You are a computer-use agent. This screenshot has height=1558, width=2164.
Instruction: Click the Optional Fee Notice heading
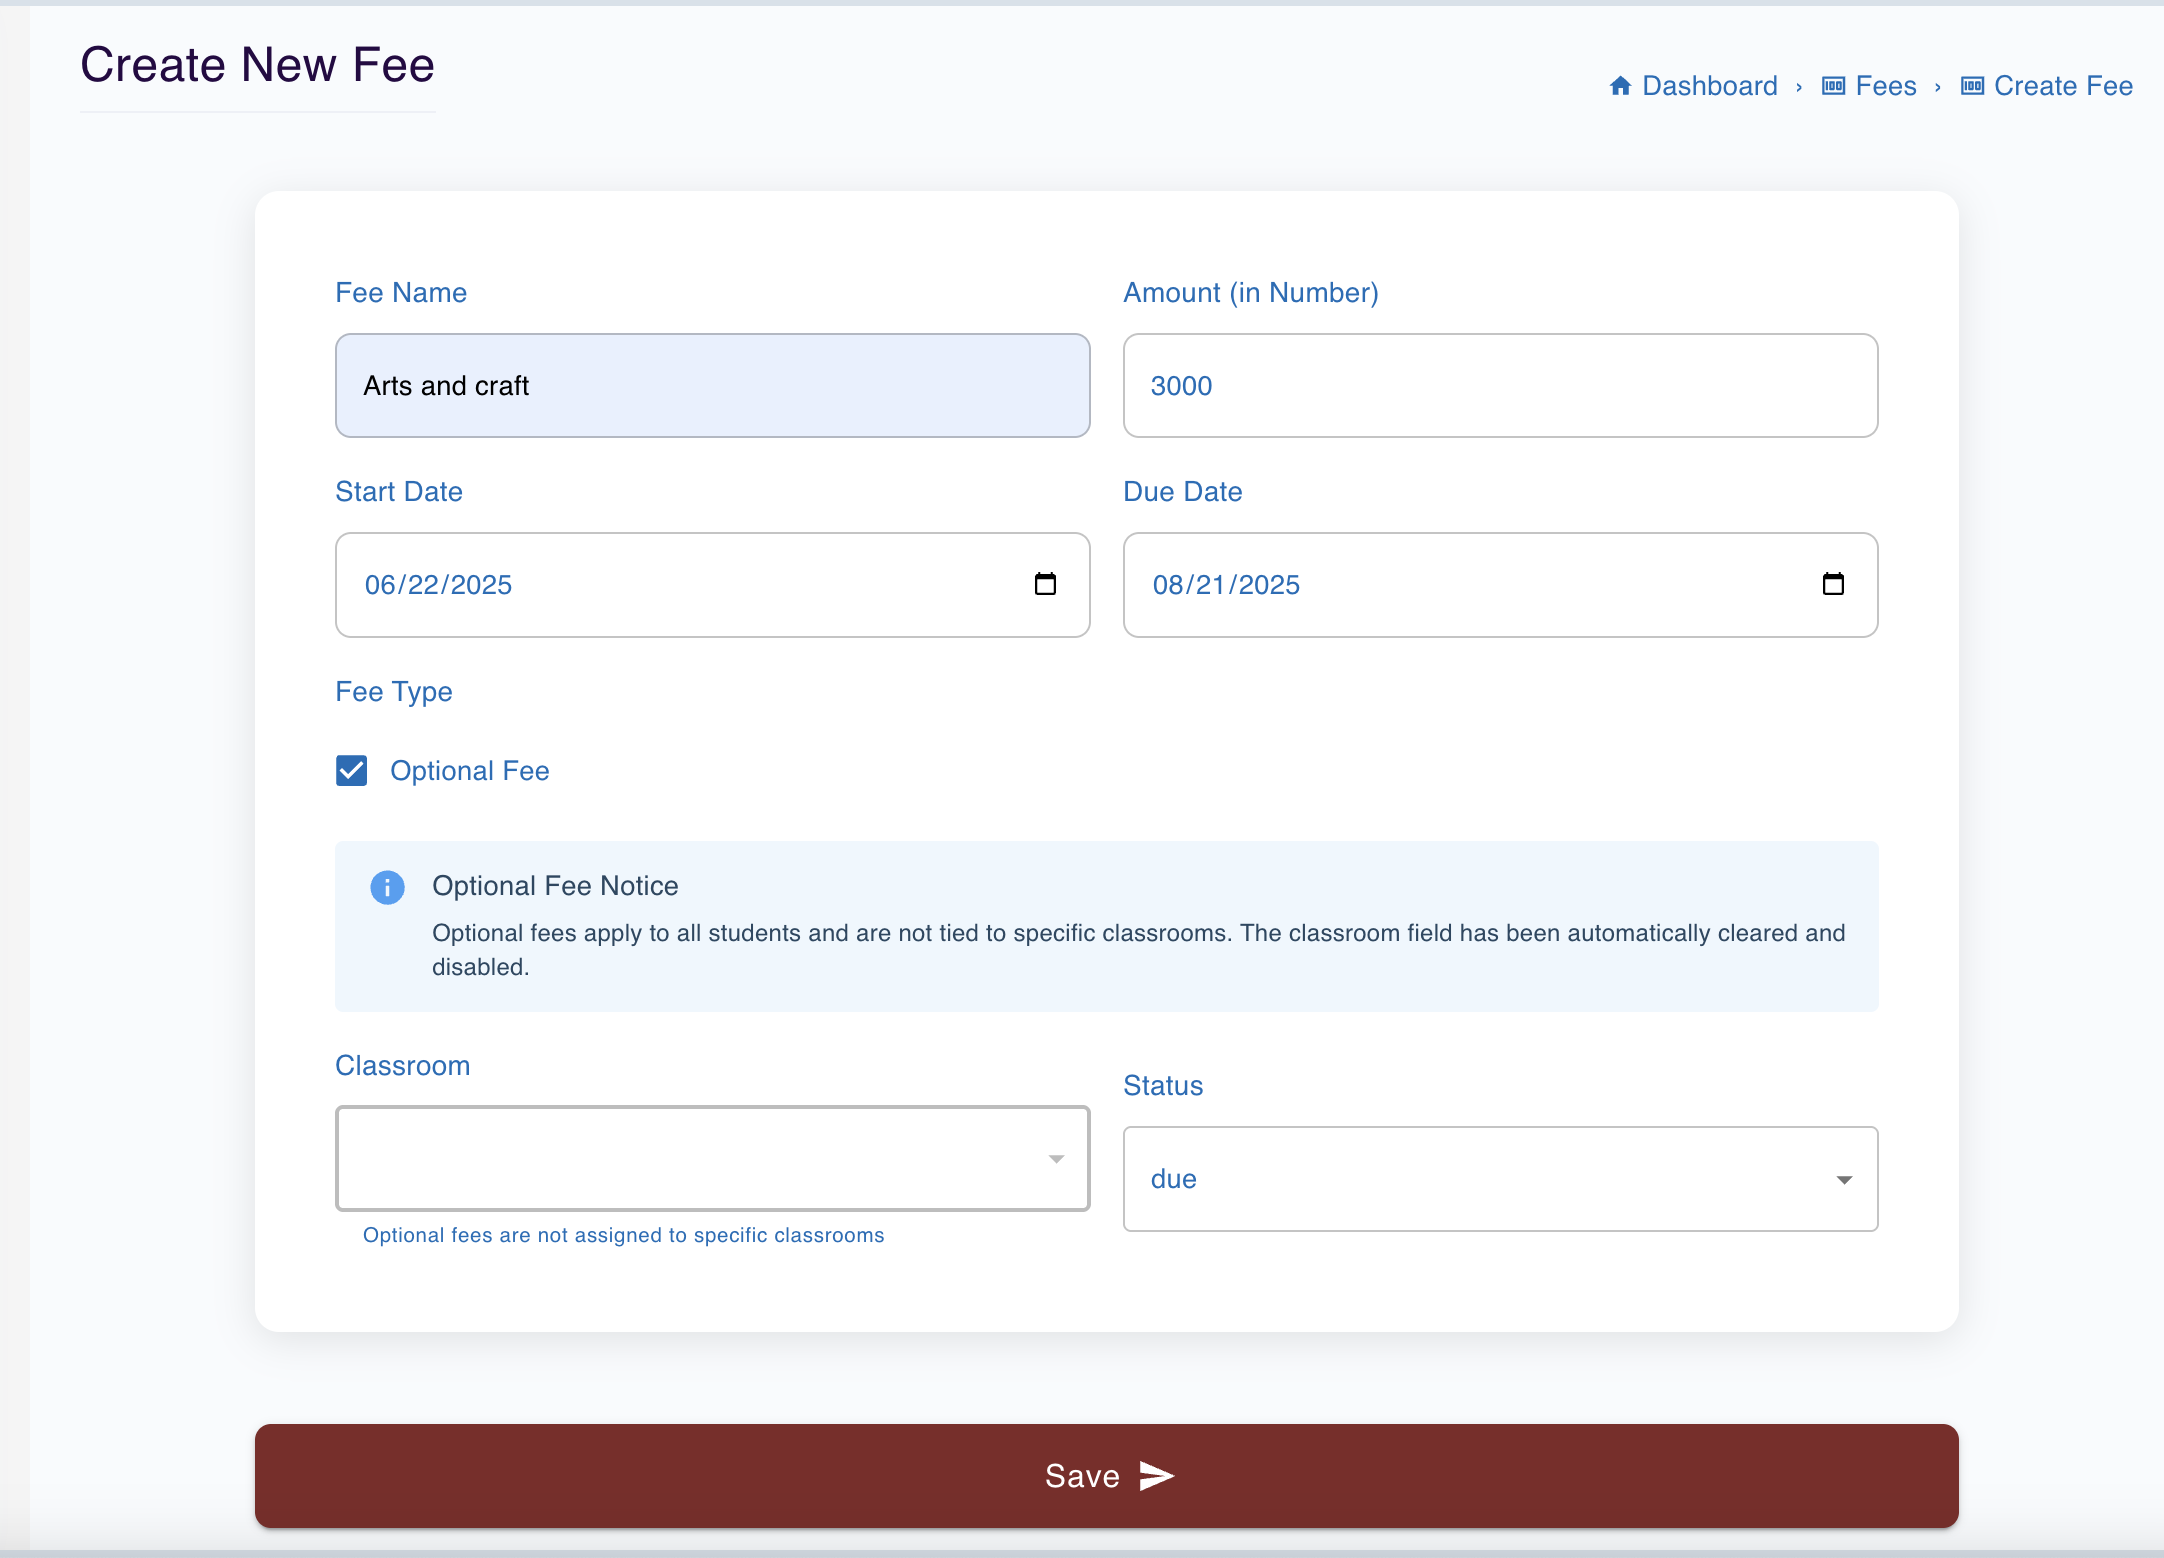tap(555, 886)
